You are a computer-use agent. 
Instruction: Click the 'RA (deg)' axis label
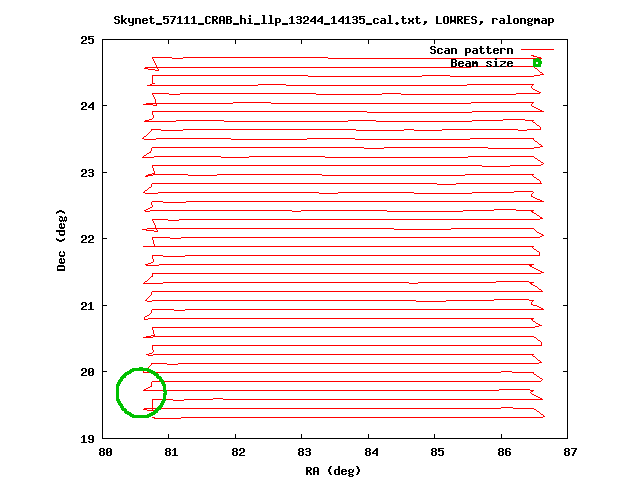click(333, 471)
